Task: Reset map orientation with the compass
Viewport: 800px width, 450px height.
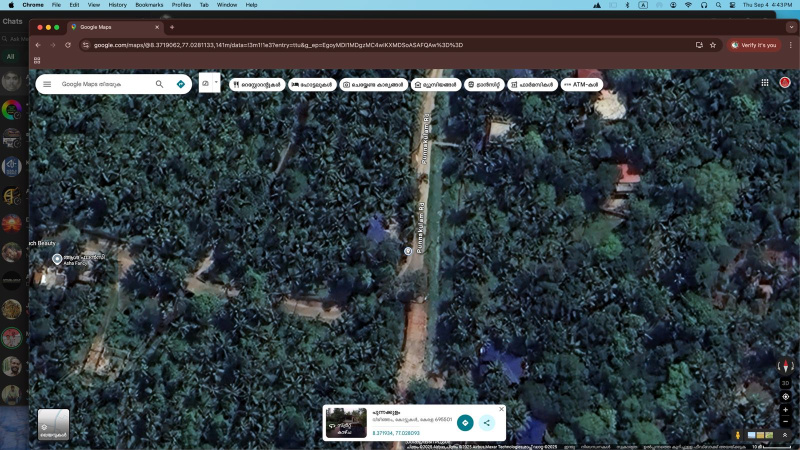Action: 785,367
